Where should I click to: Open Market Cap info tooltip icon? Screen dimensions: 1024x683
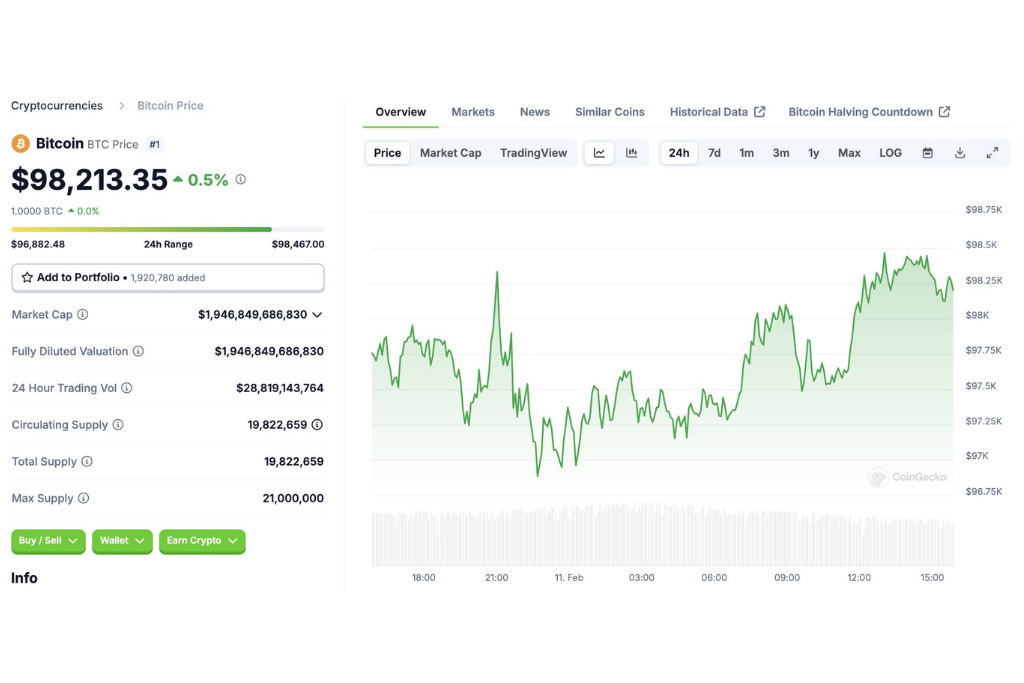pyautogui.click(x=83, y=315)
